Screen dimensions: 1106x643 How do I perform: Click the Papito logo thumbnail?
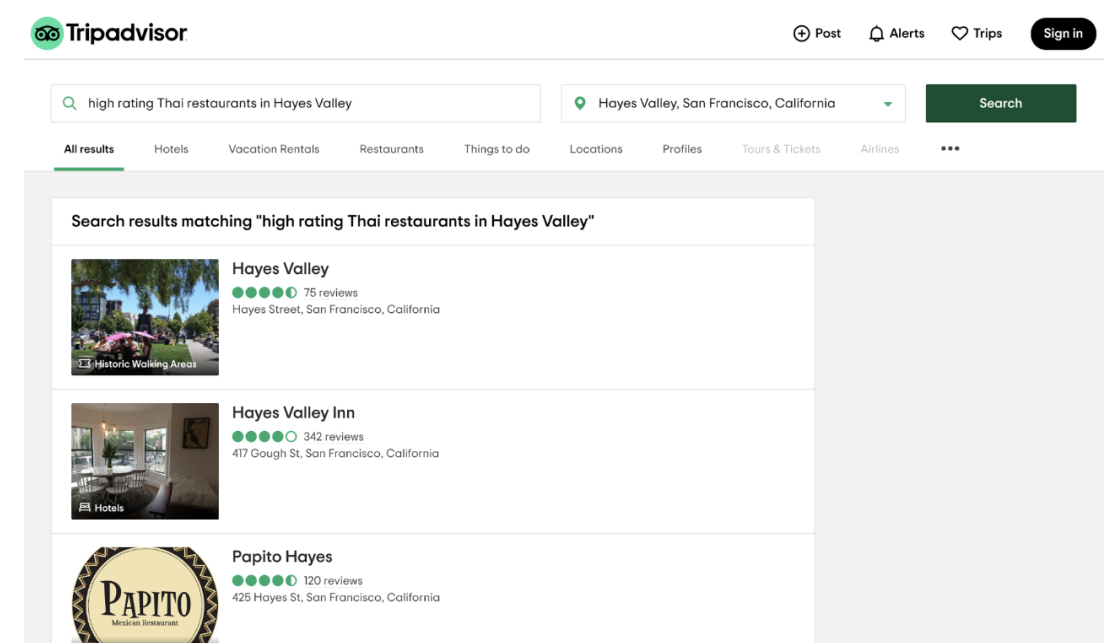click(x=145, y=596)
